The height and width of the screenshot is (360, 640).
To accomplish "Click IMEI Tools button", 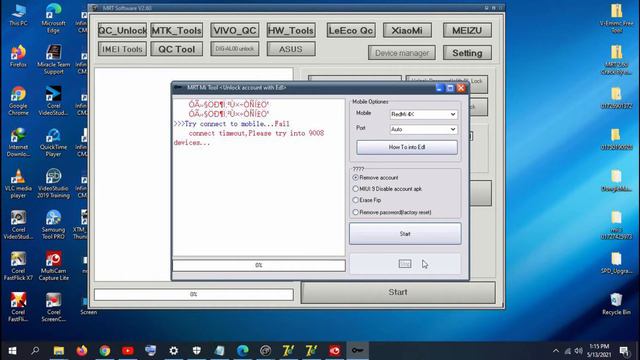I will click(122, 49).
